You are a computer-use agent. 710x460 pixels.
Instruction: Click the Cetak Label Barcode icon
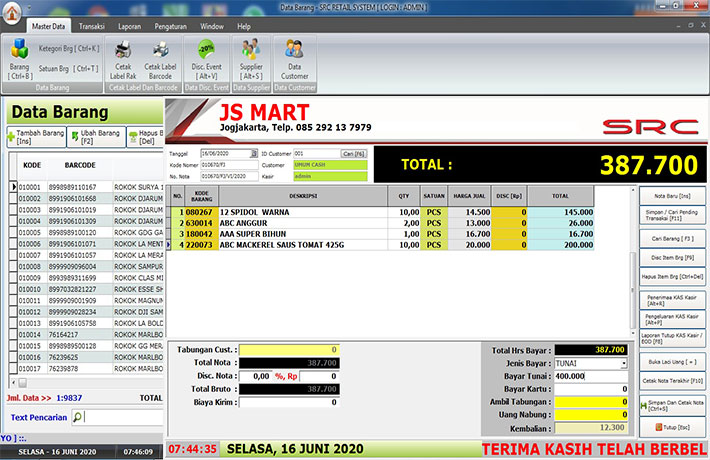click(x=160, y=59)
